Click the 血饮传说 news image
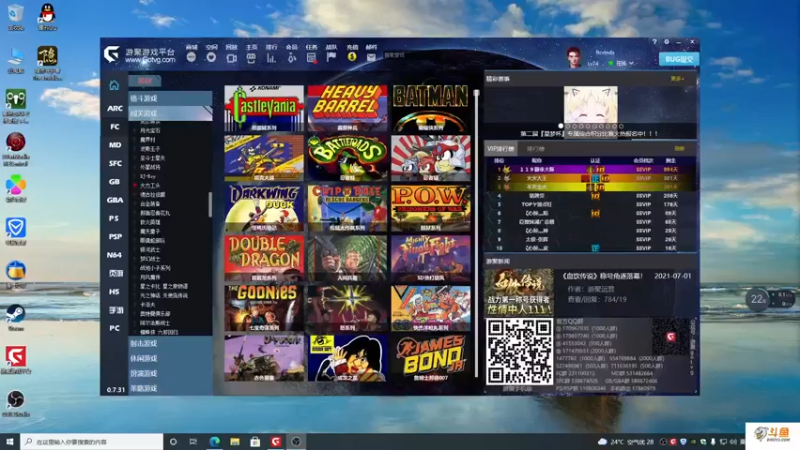 coord(519,292)
